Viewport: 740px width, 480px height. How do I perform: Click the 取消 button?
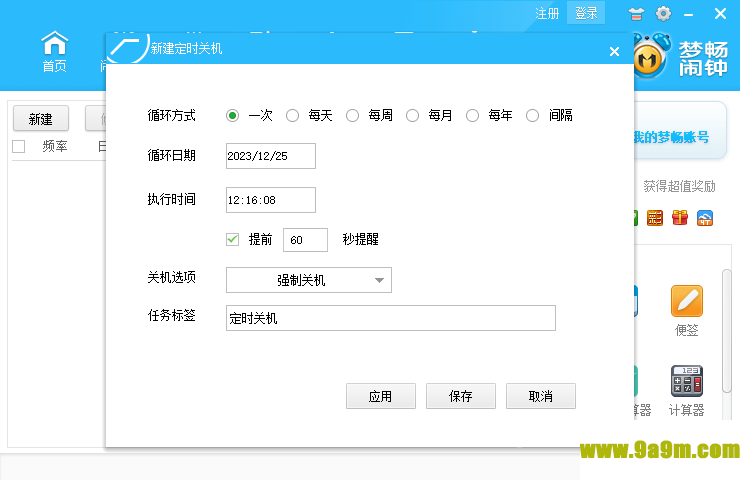click(541, 396)
